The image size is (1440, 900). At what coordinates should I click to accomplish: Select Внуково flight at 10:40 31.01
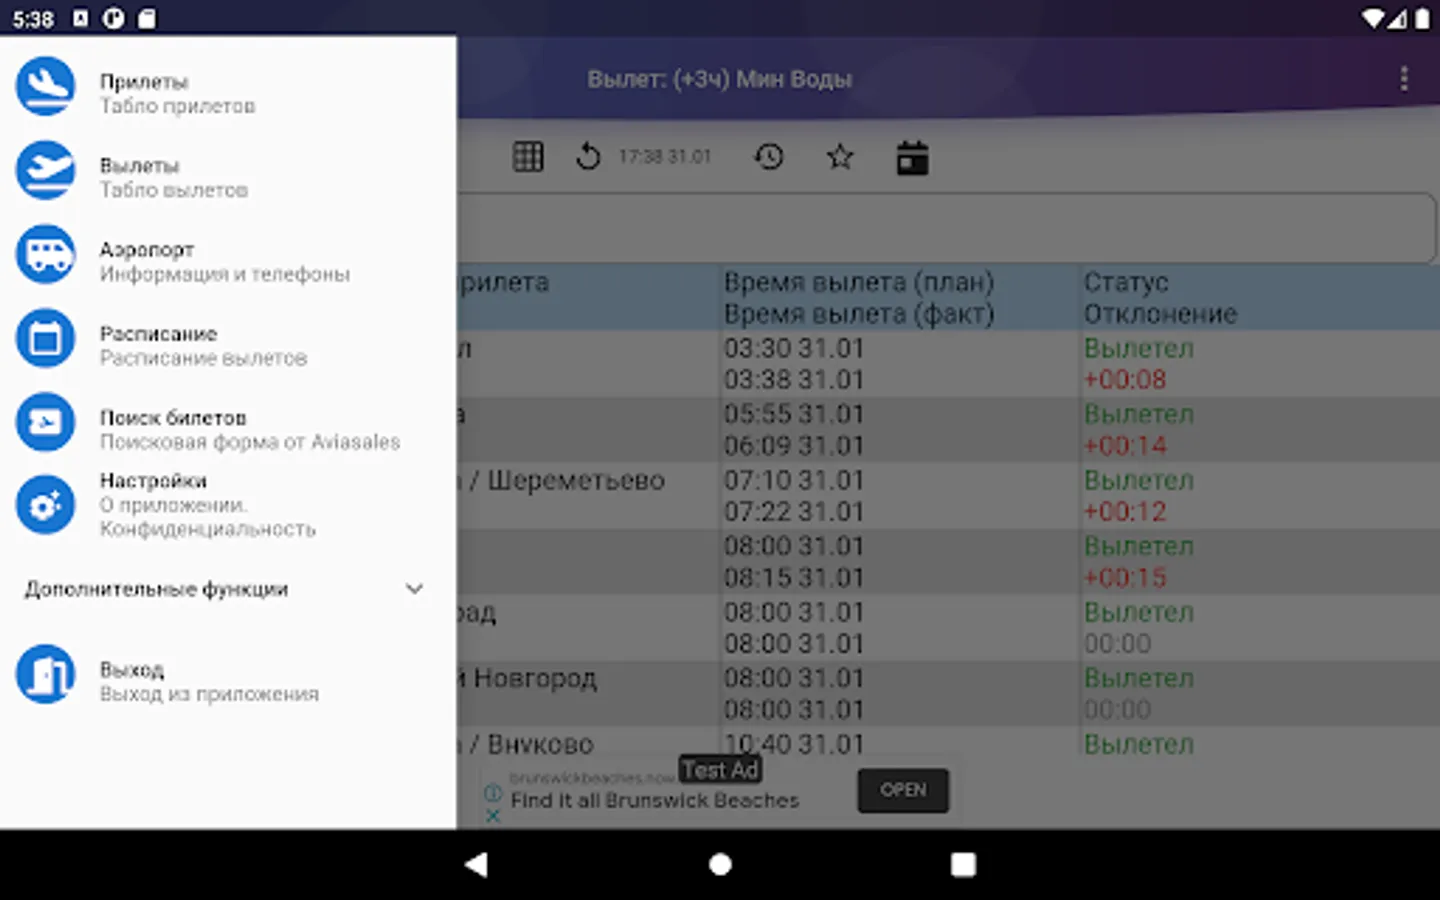pyautogui.click(x=948, y=744)
